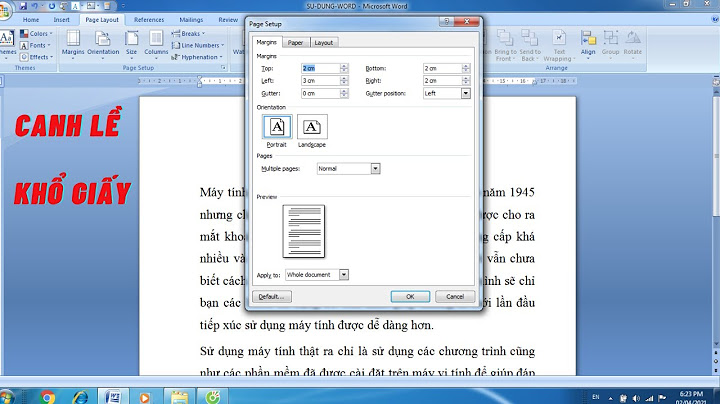Select Margins tab in Page Setup

click(x=266, y=42)
